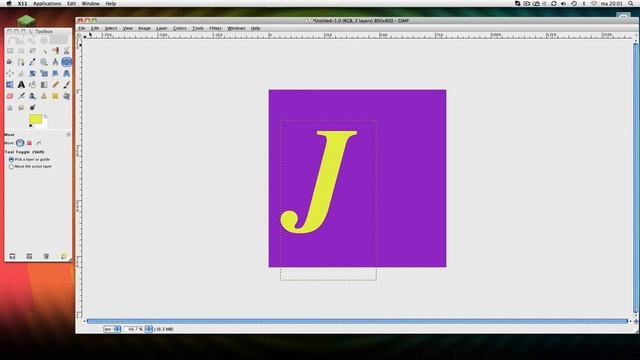Image resolution: width=640 pixels, height=360 pixels.
Task: Select the Rotate tool
Action: pyautogui.click(x=33, y=73)
